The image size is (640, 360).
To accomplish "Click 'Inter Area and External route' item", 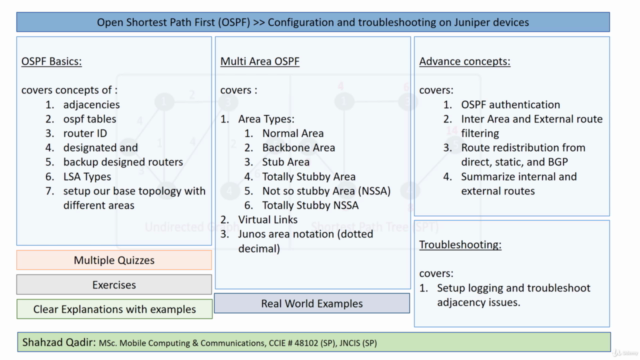I will point(531,126).
